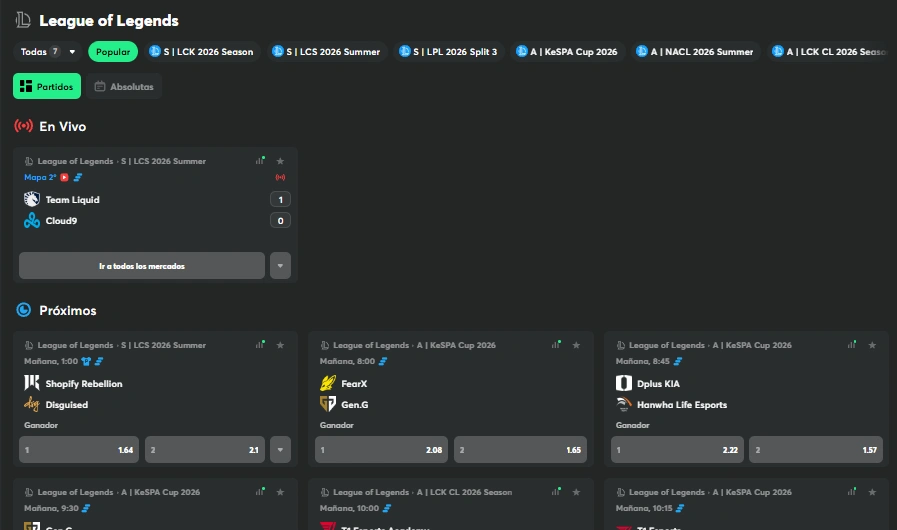Open the Todas filter dropdown
This screenshot has height=530, width=897.
click(x=47, y=52)
